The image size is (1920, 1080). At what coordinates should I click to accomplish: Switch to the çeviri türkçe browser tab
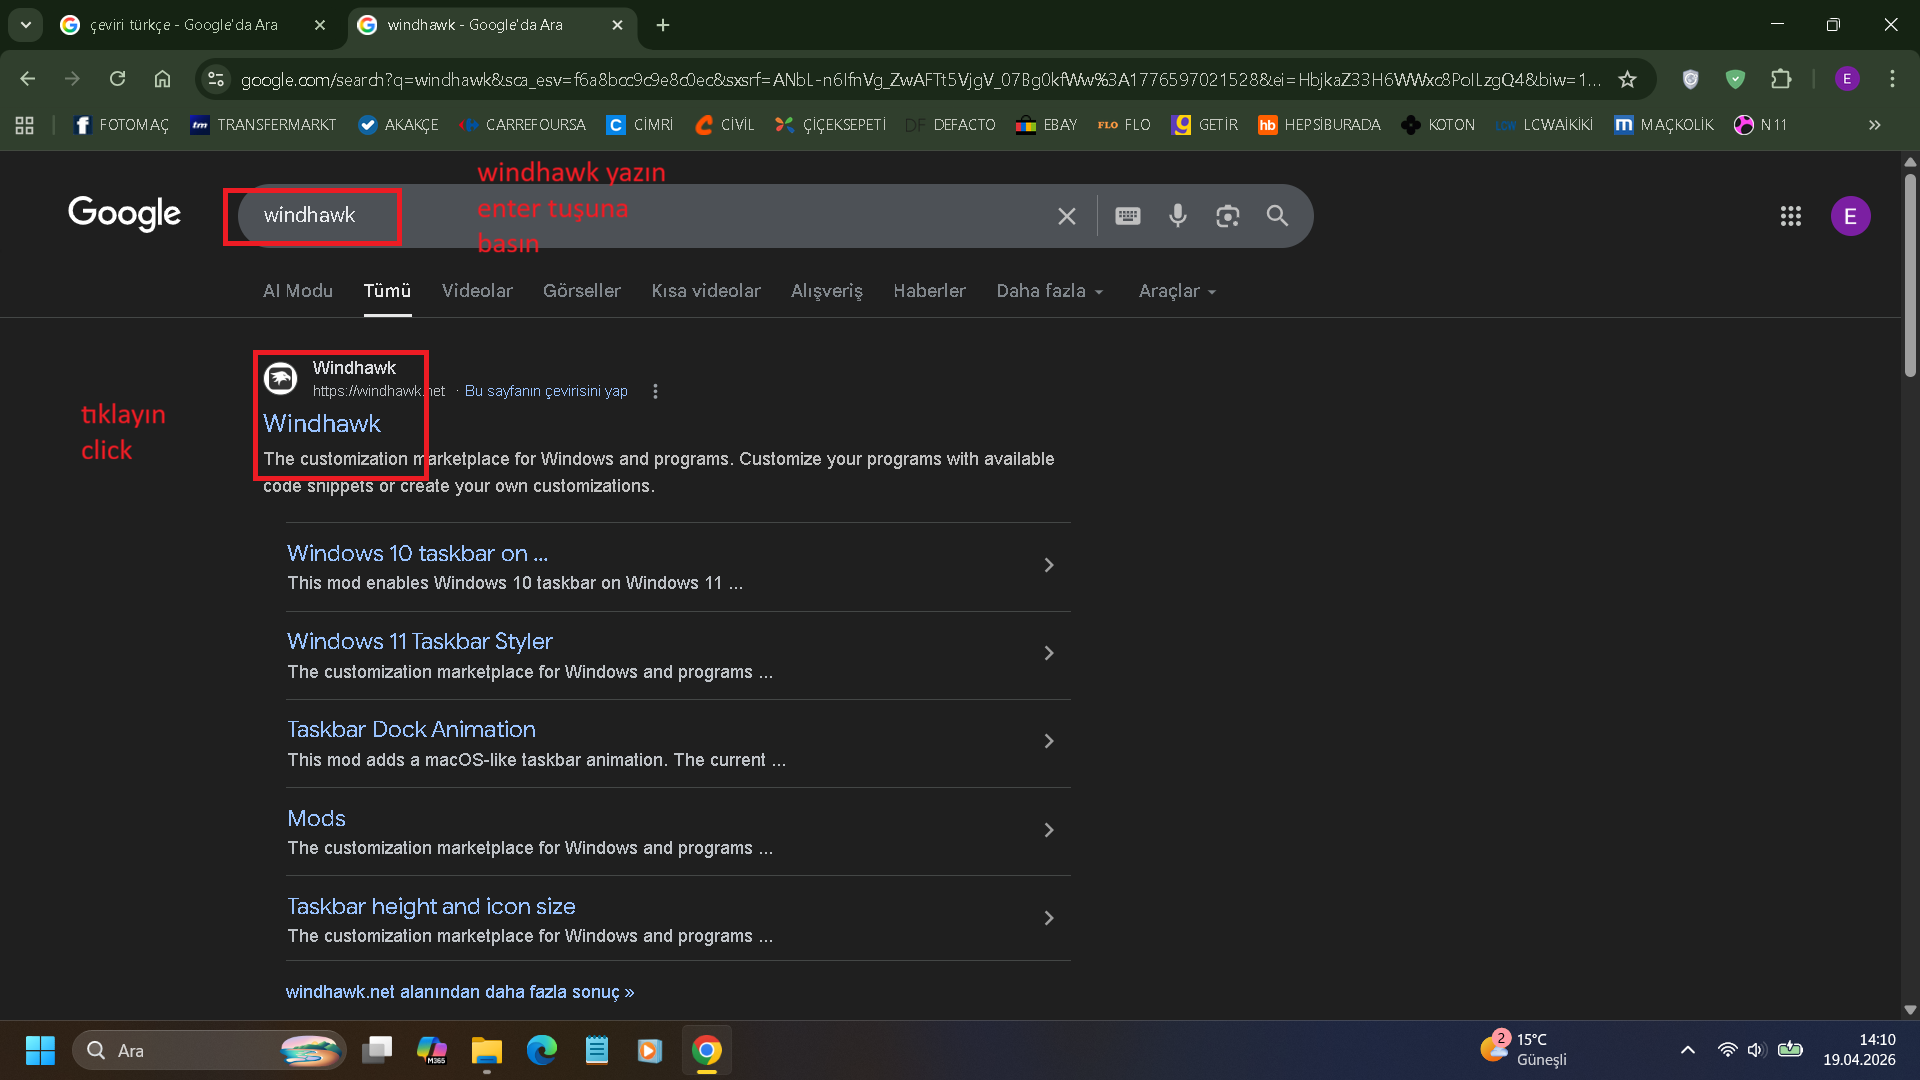(x=184, y=25)
